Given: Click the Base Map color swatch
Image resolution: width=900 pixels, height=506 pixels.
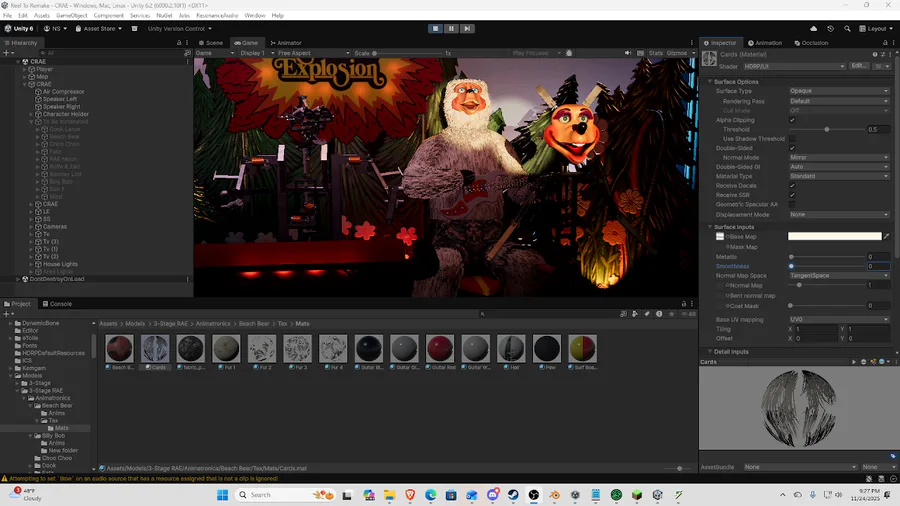Looking at the screenshot, I should pyautogui.click(x=835, y=236).
